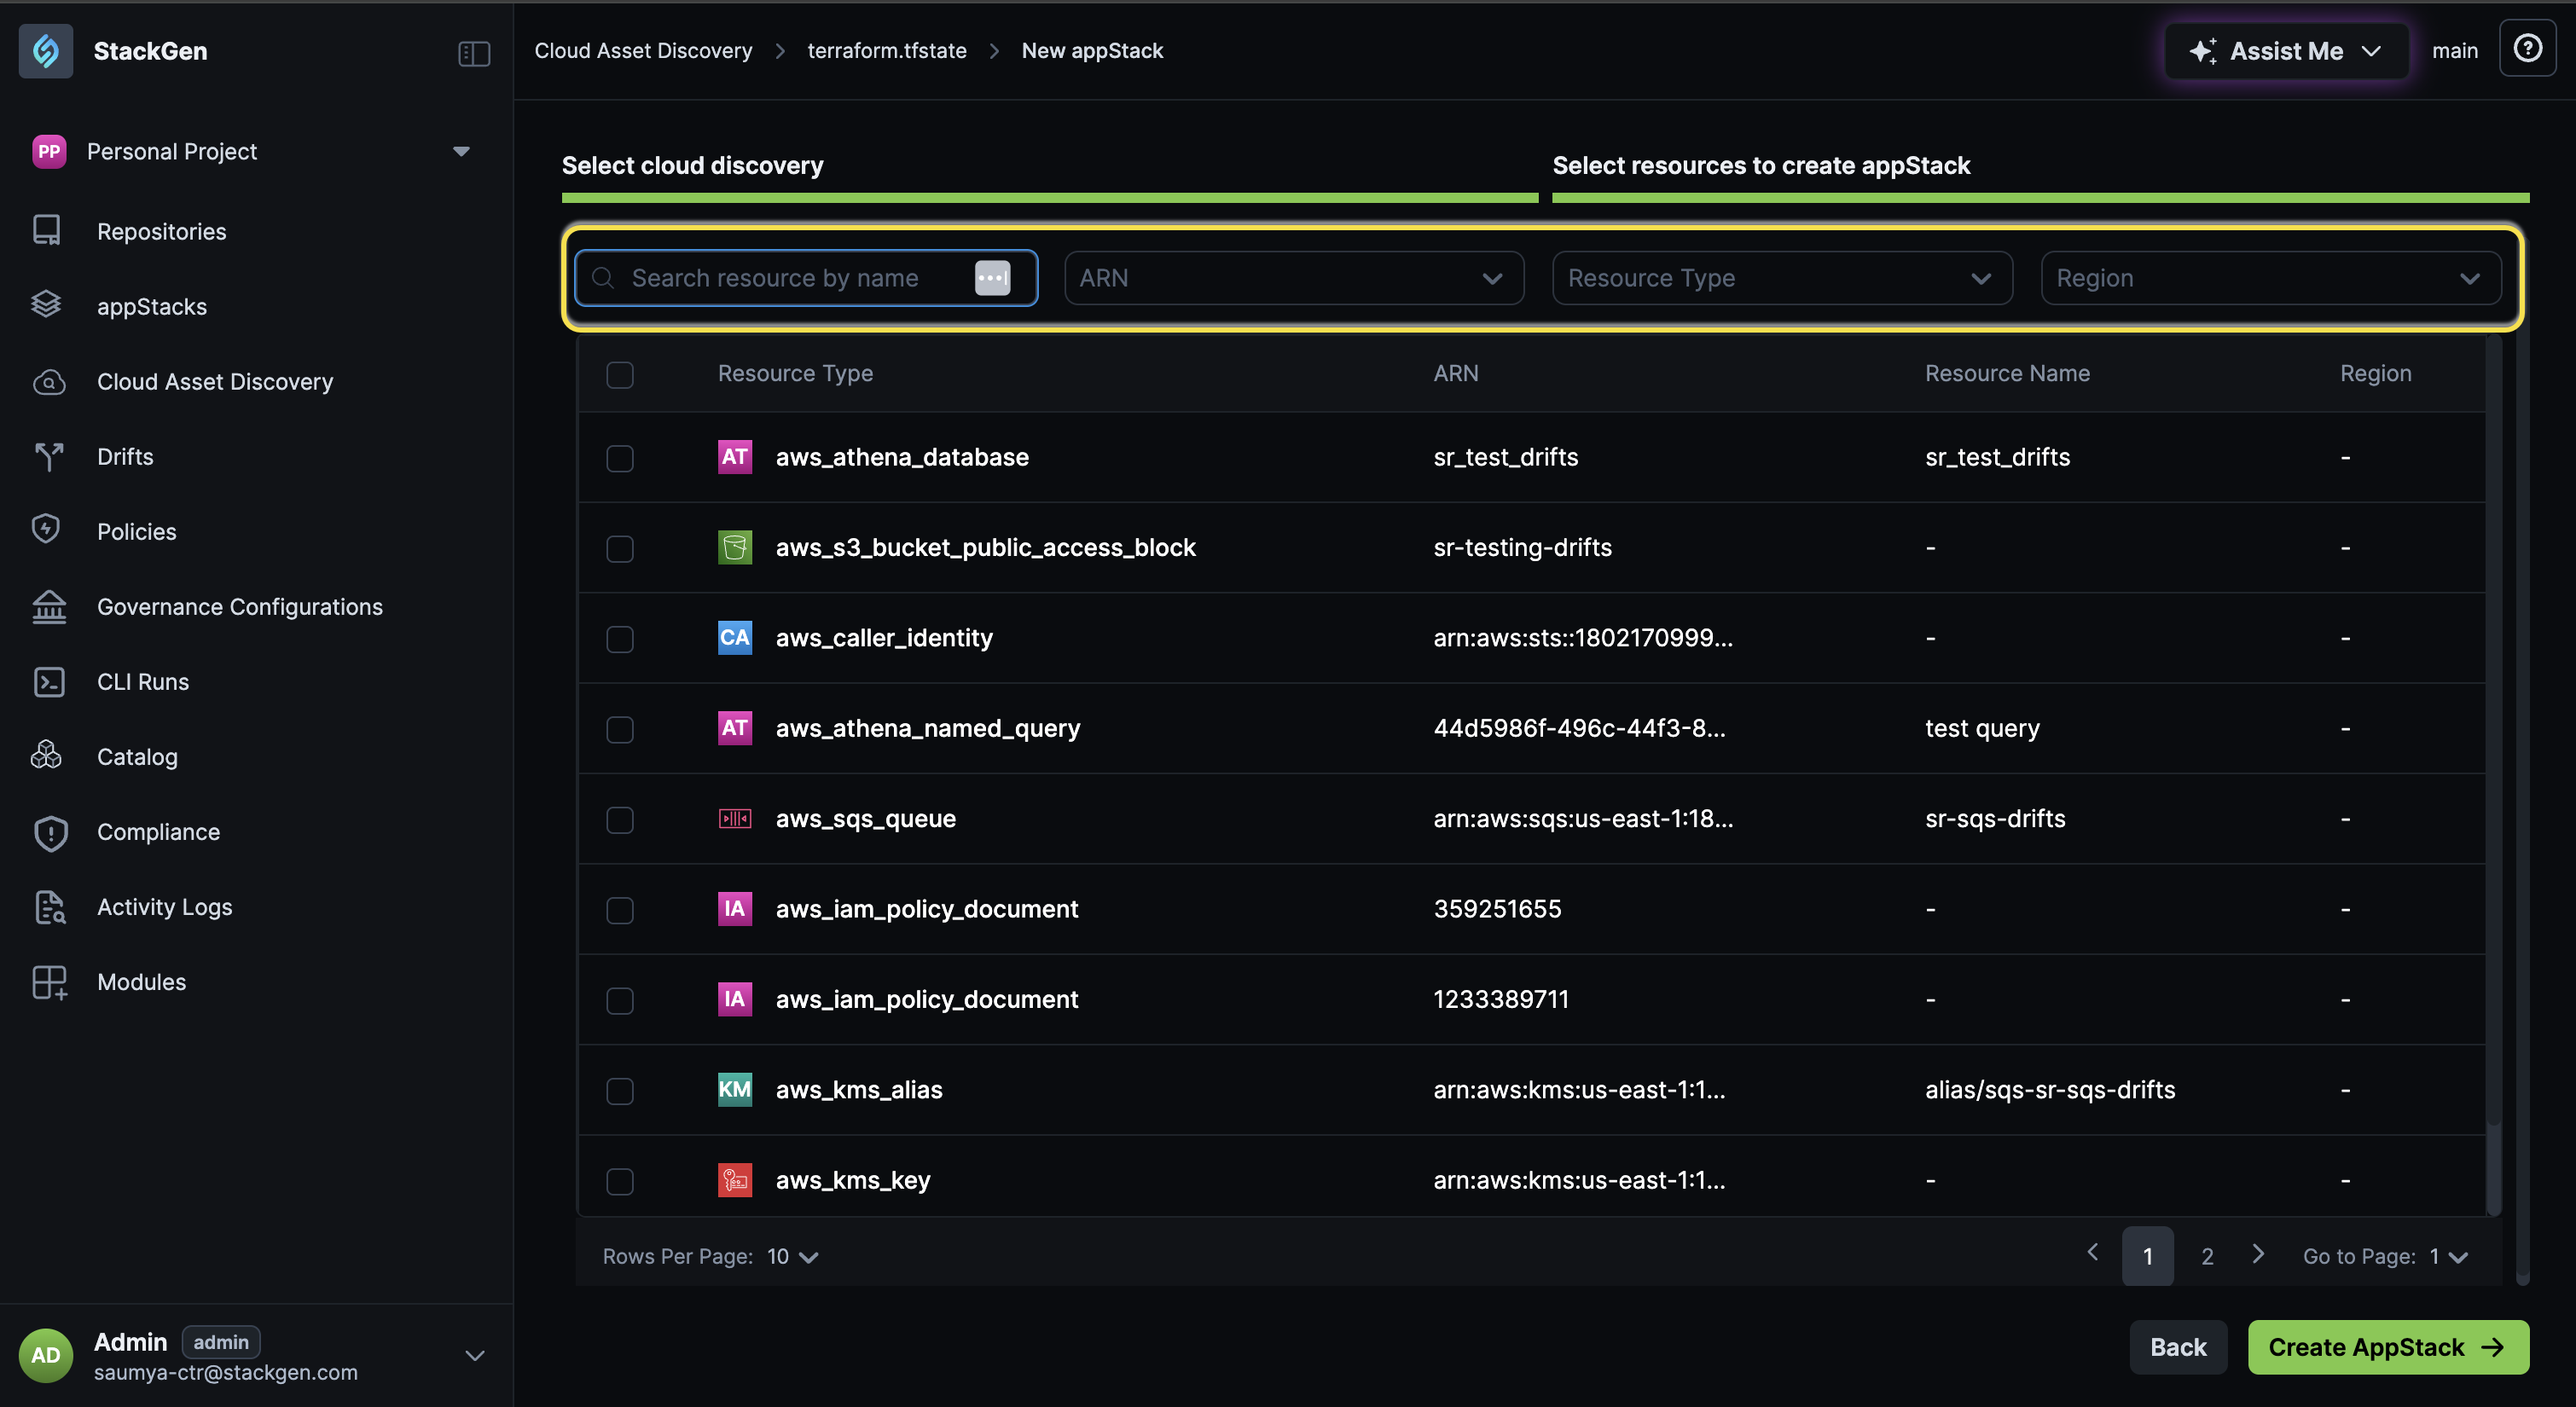The width and height of the screenshot is (2576, 1407).
Task: Click the Resource Name column header
Action: tap(2007, 374)
